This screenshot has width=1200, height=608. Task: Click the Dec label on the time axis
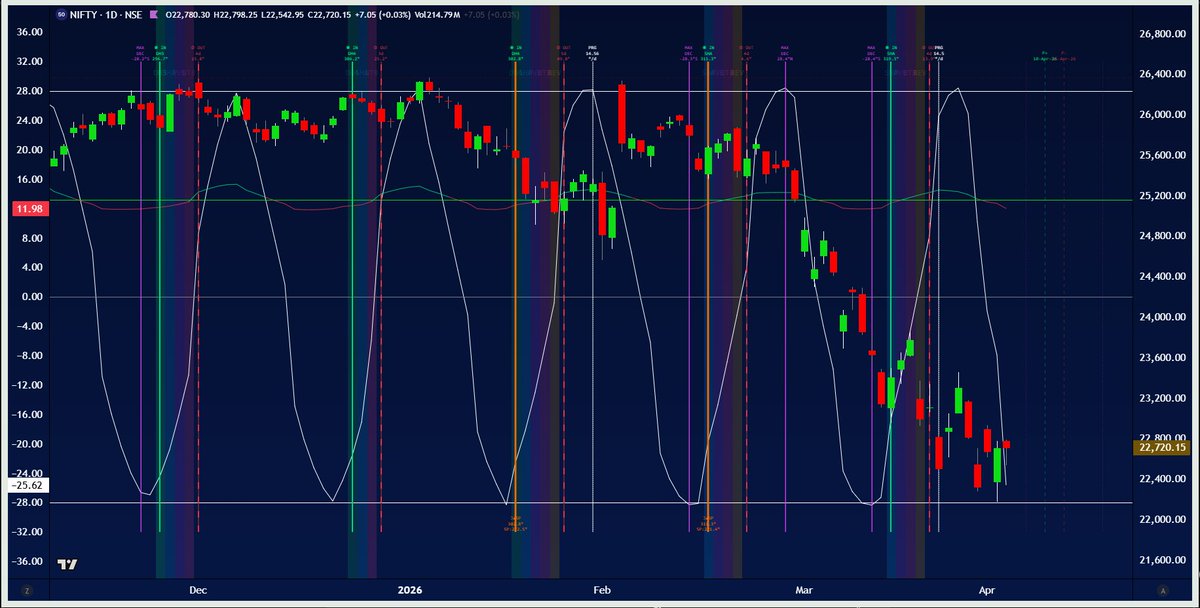click(x=197, y=590)
